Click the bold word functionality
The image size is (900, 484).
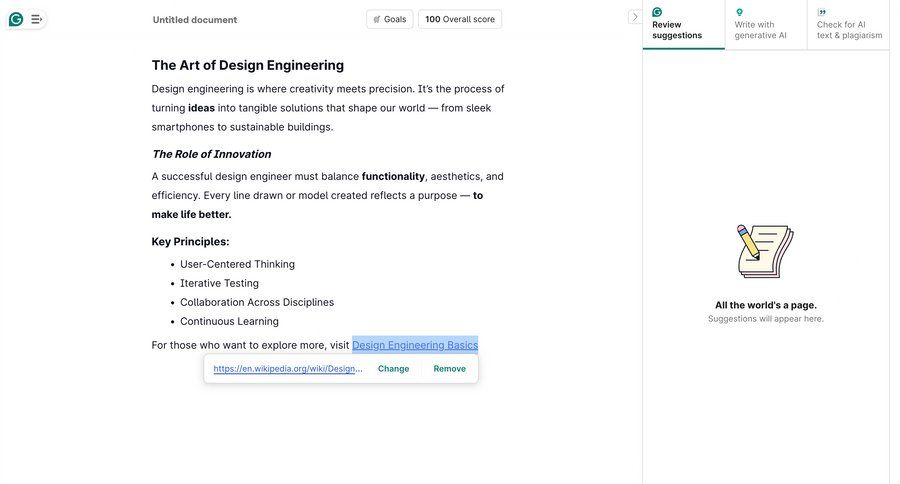point(393,176)
